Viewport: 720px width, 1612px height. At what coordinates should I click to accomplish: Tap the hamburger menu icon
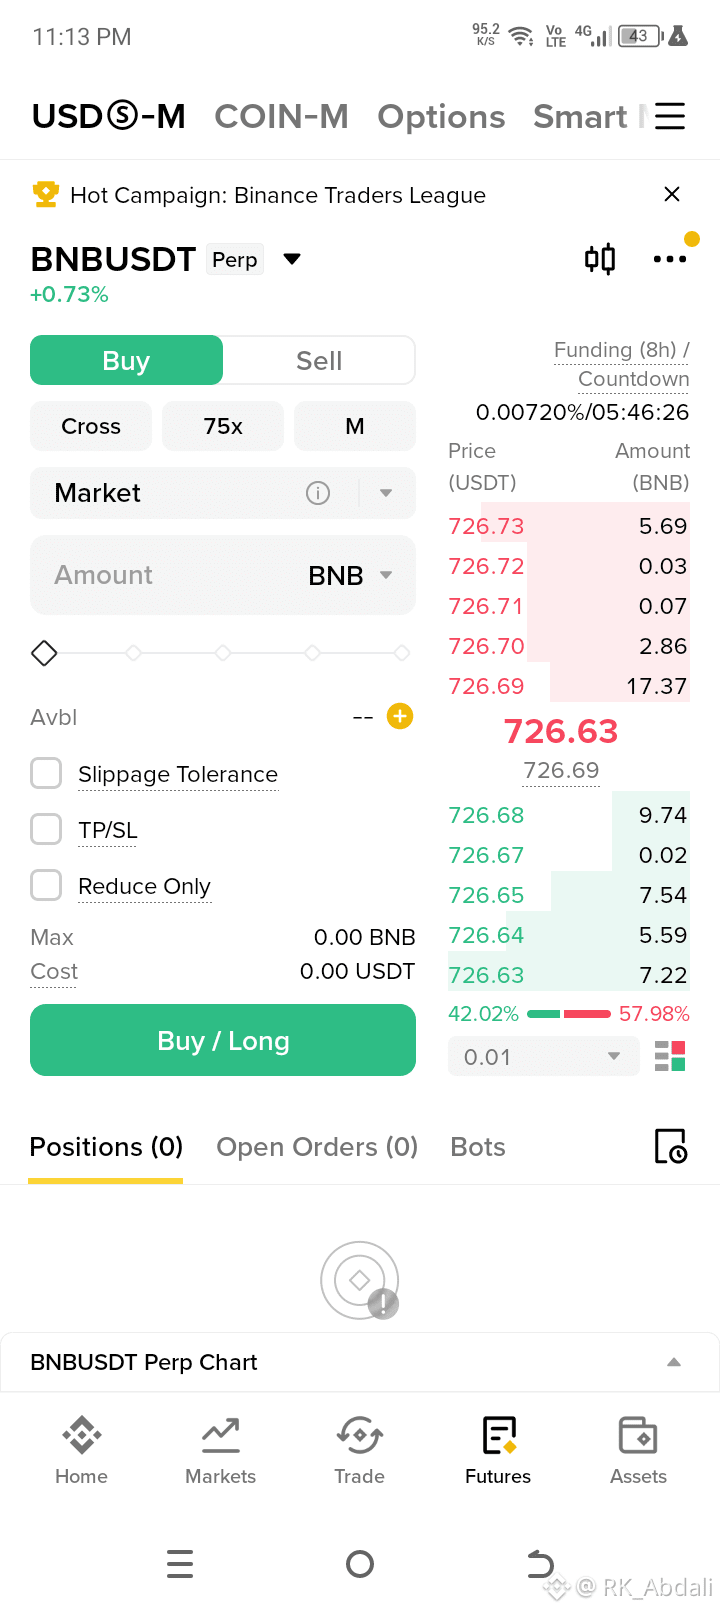click(670, 116)
